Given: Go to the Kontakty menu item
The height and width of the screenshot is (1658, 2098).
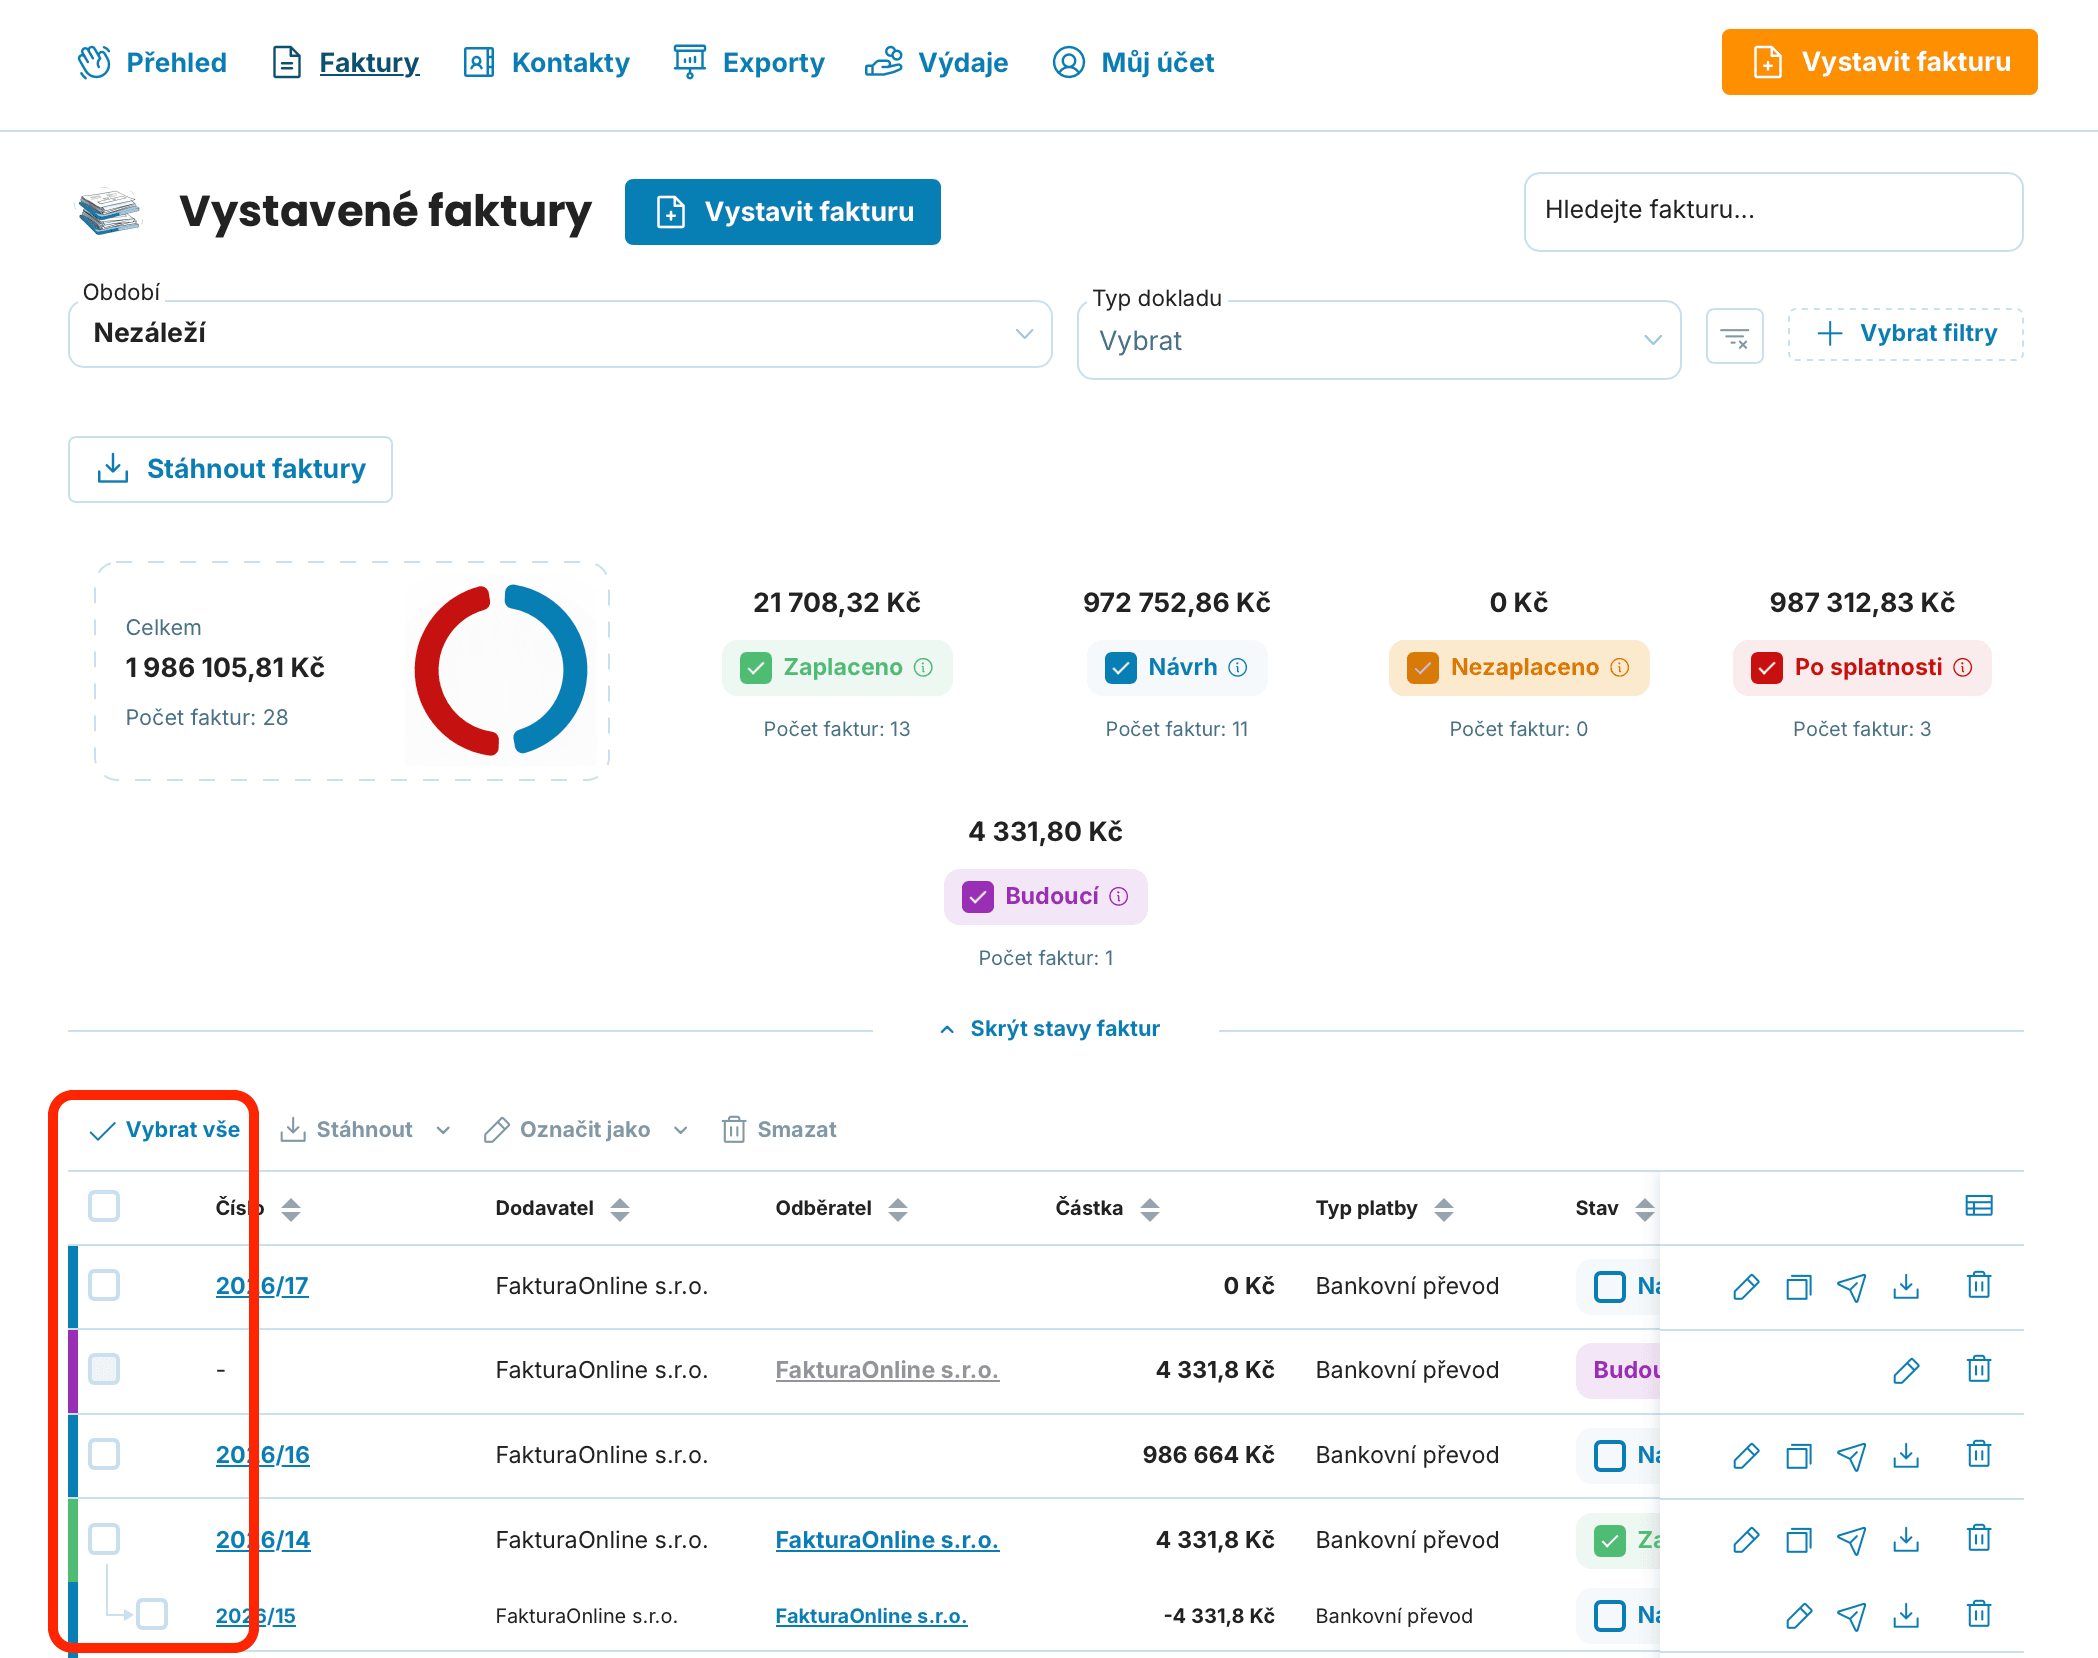Looking at the screenshot, I should point(546,62).
